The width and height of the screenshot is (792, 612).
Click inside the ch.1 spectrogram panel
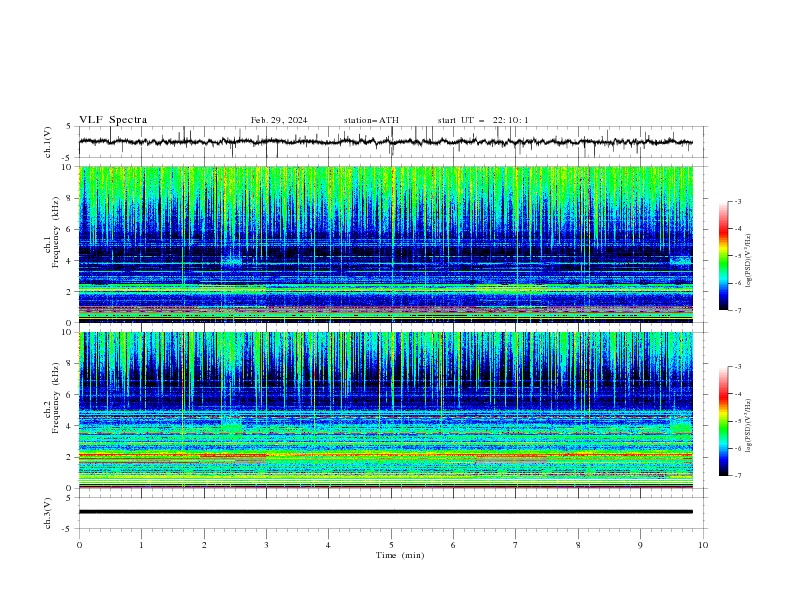[385, 244]
